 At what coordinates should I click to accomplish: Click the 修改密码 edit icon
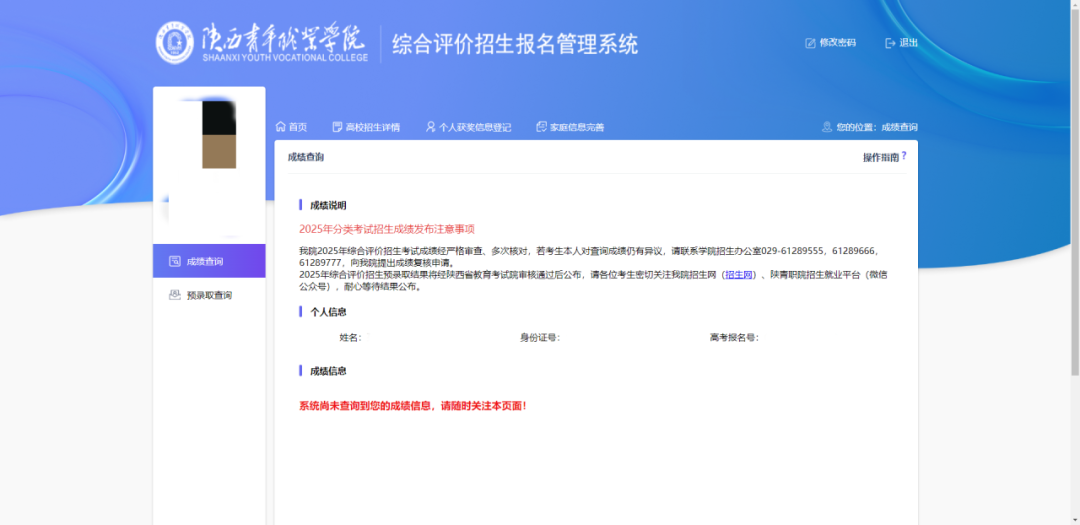click(x=810, y=43)
